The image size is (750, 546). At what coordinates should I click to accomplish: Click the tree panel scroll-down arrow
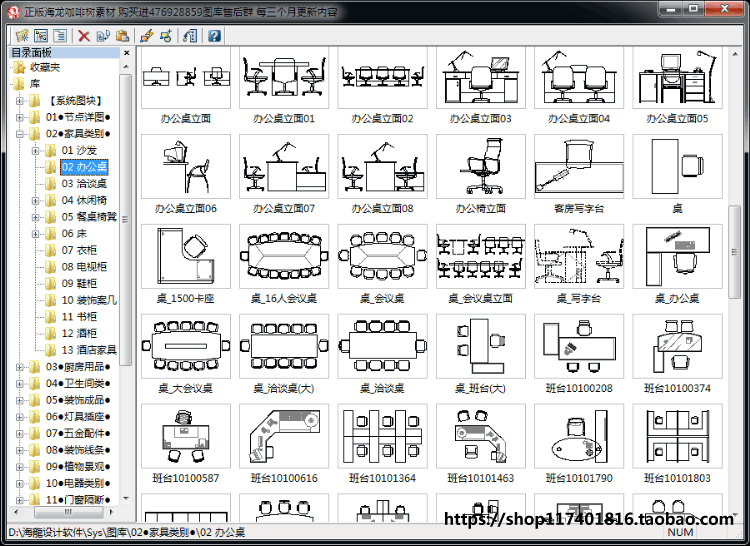click(x=126, y=499)
